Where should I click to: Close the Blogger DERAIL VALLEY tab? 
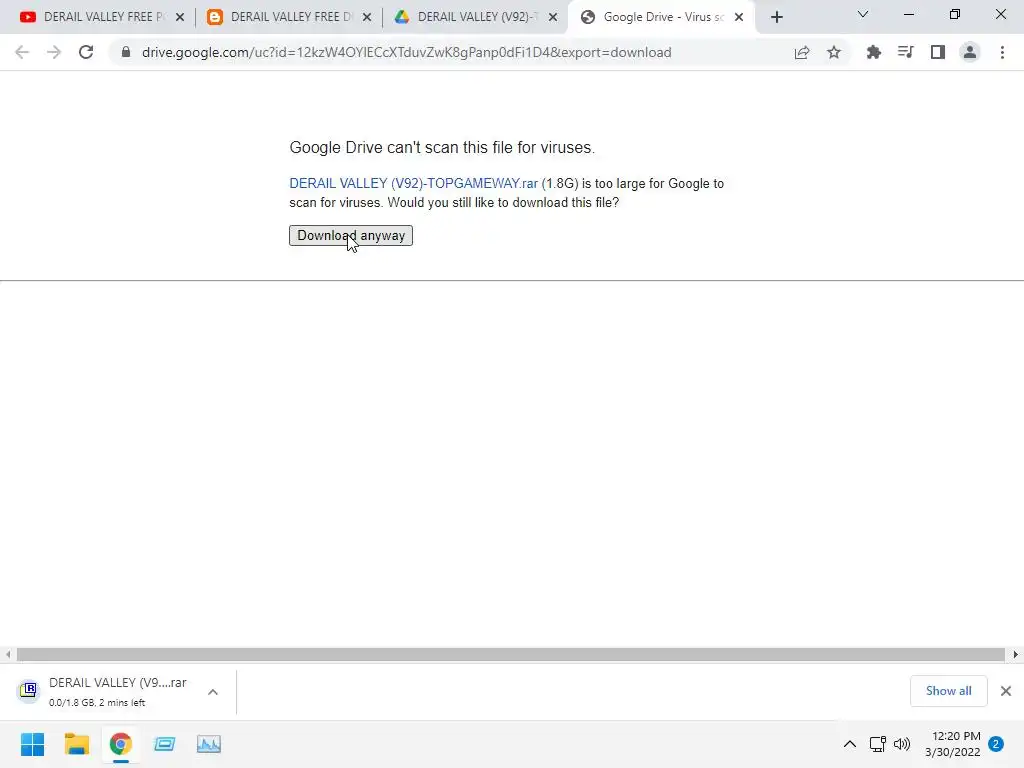tap(367, 17)
